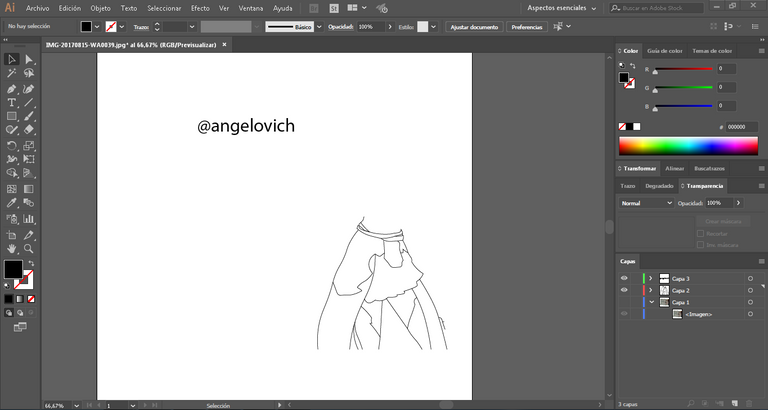Switch to the Degradado tab
Image resolution: width=768 pixels, height=410 pixels.
pos(658,186)
